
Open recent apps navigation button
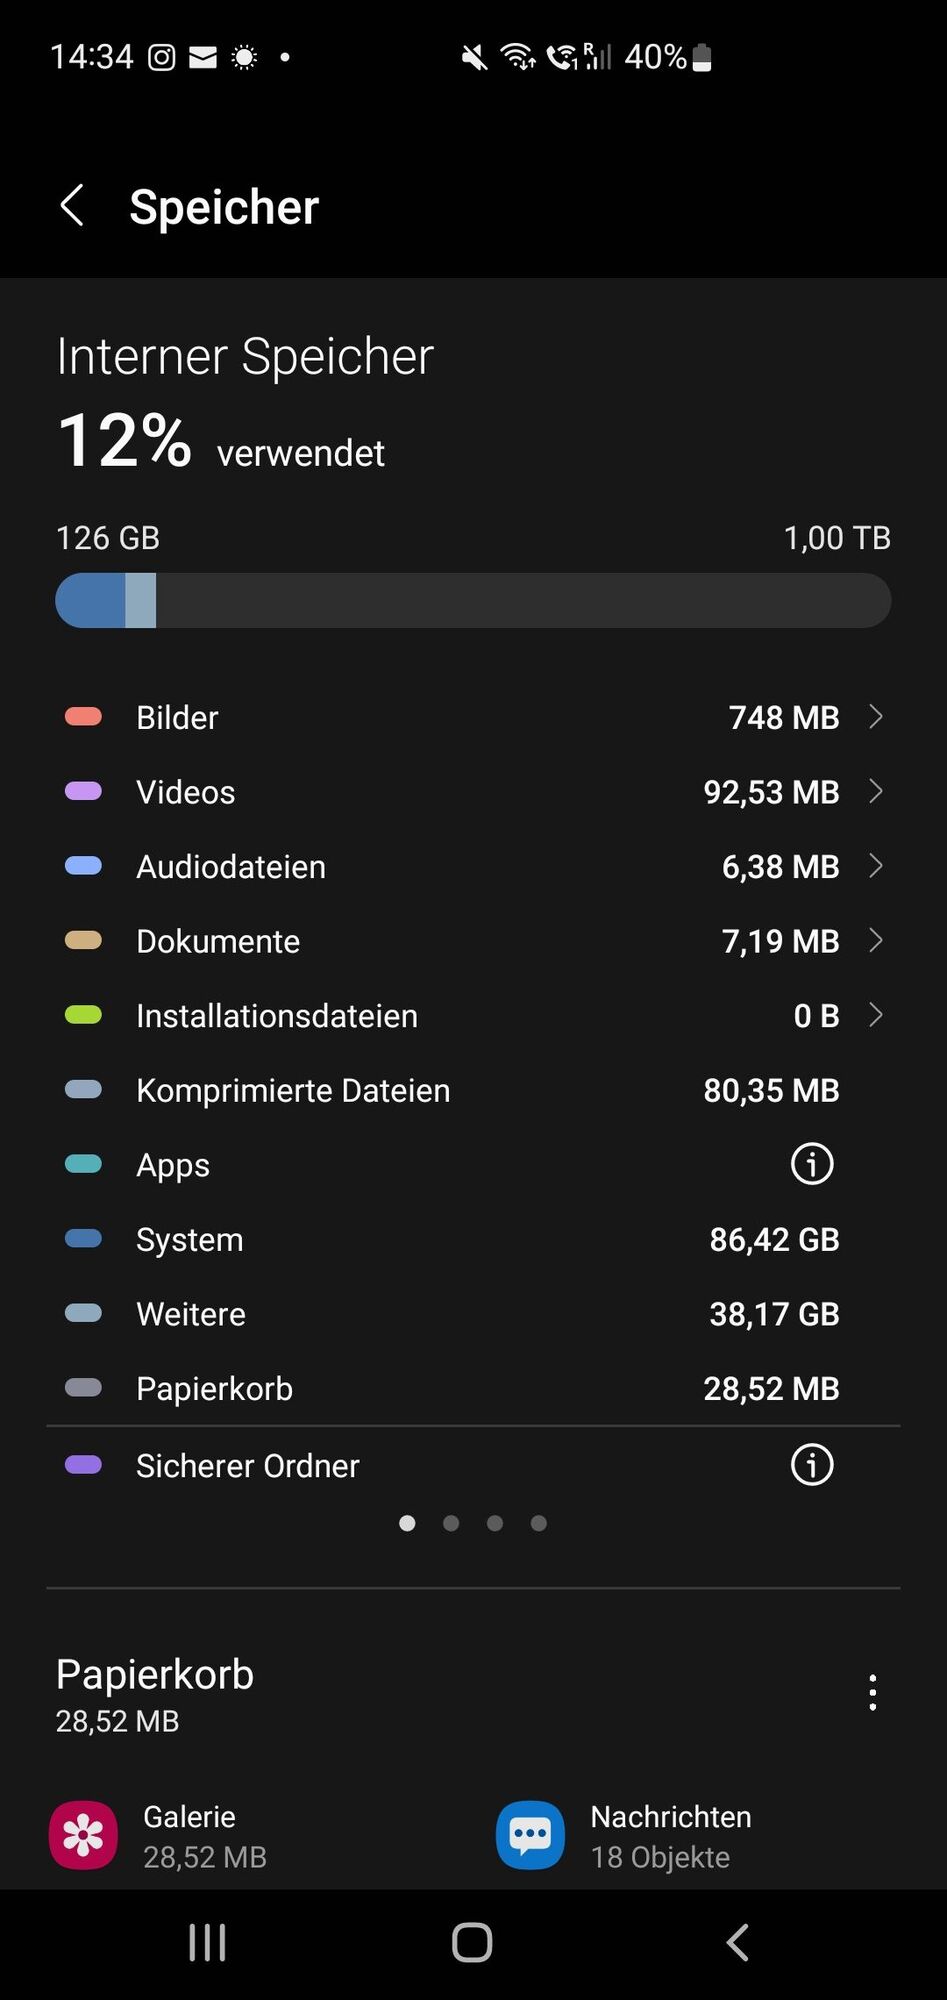point(207,1943)
